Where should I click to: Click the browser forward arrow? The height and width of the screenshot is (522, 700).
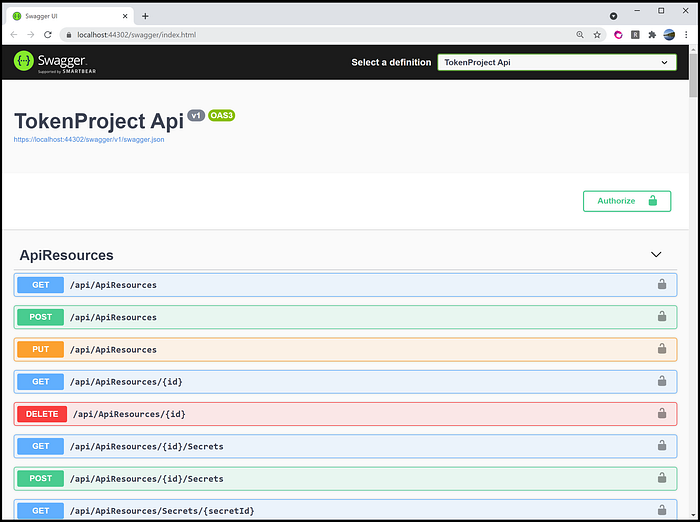[31, 35]
